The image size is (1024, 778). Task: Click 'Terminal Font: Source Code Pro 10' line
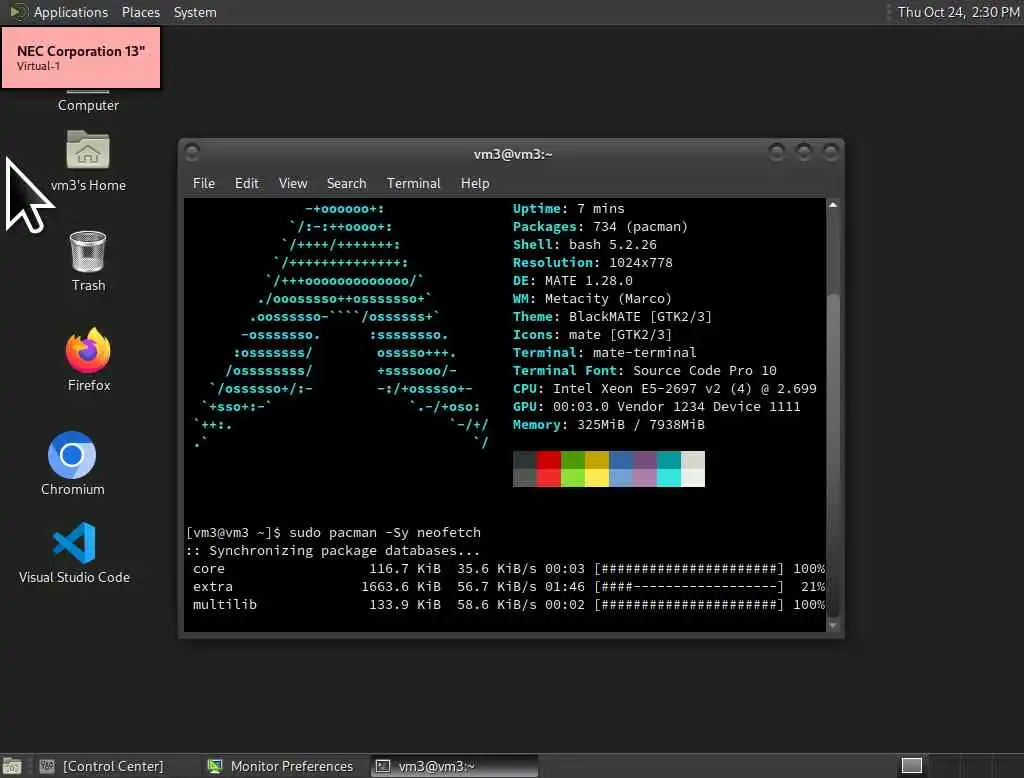click(645, 370)
